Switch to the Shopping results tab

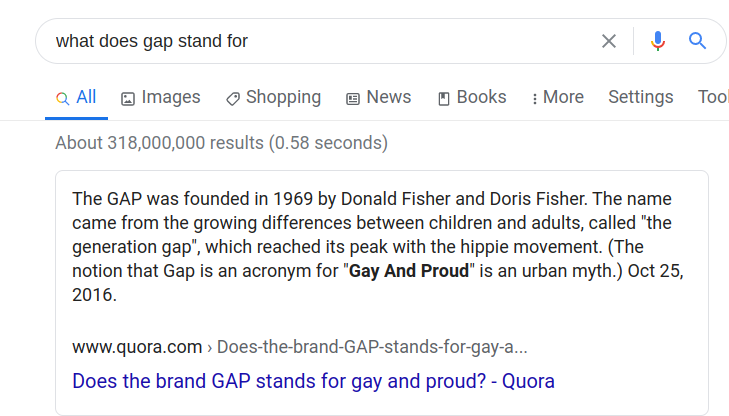click(273, 97)
